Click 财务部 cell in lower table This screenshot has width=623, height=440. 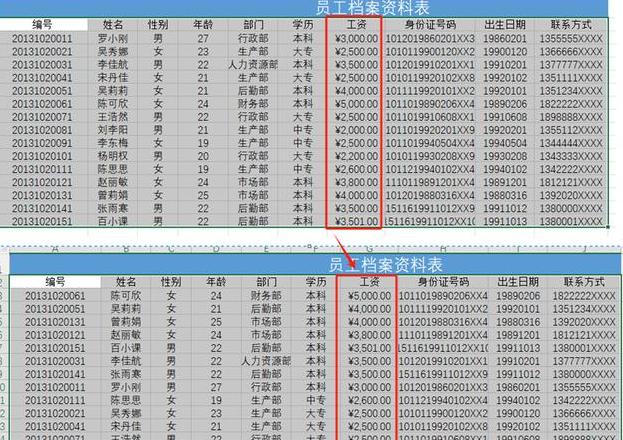pyautogui.click(x=266, y=296)
